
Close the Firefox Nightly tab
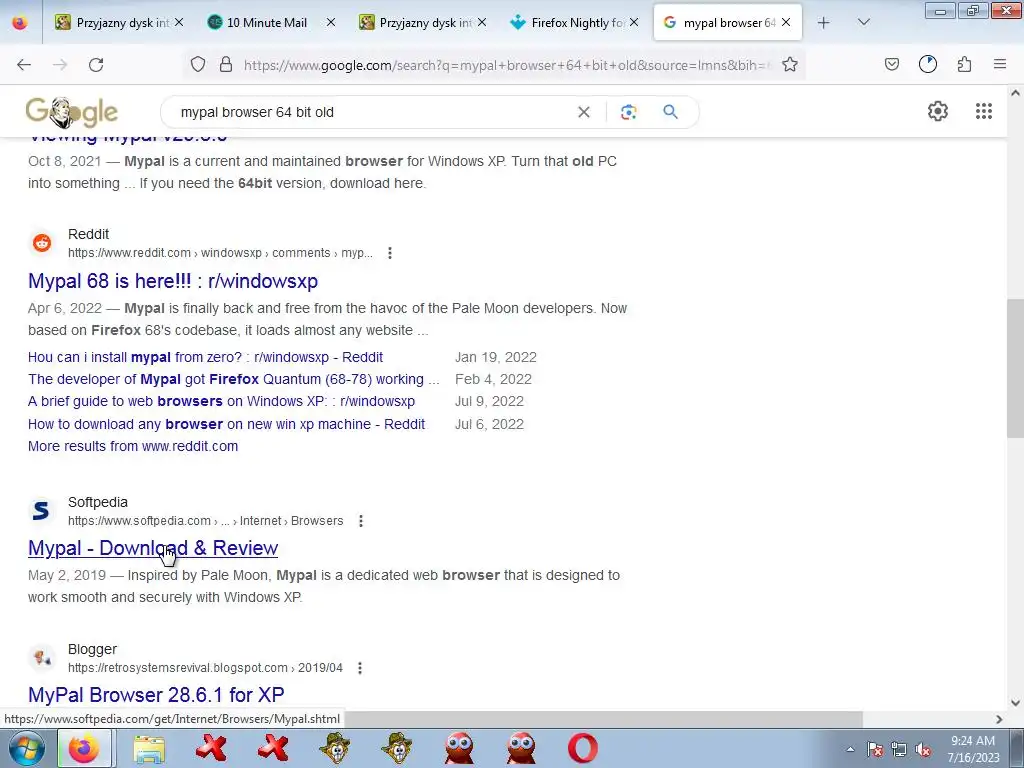[x=633, y=22]
